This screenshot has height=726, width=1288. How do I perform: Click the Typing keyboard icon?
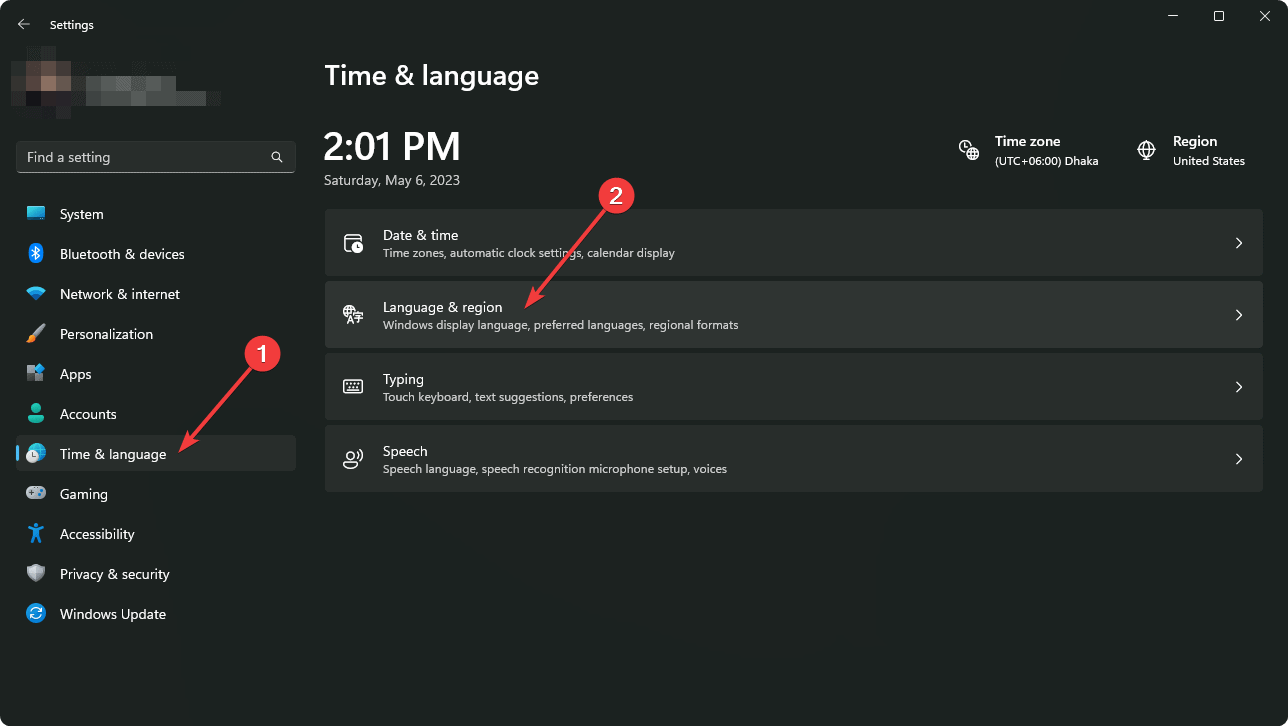(x=353, y=387)
